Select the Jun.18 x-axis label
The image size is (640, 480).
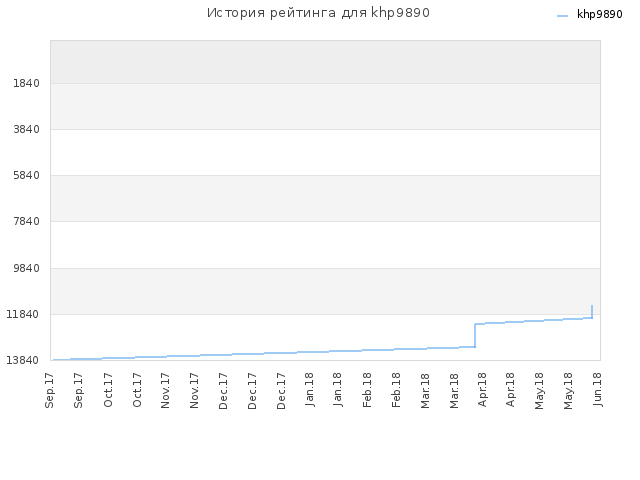coord(598,389)
